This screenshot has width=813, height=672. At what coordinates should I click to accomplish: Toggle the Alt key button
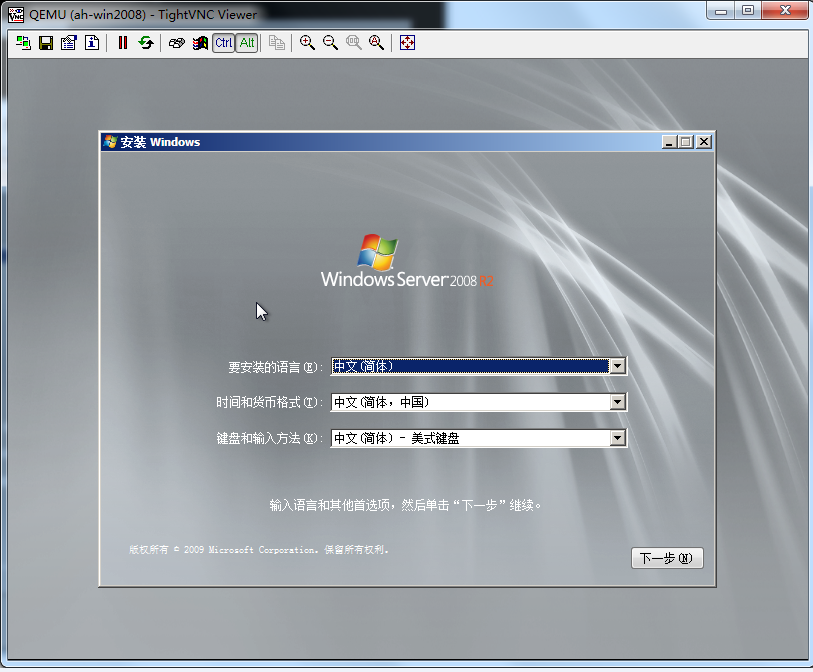(247, 43)
